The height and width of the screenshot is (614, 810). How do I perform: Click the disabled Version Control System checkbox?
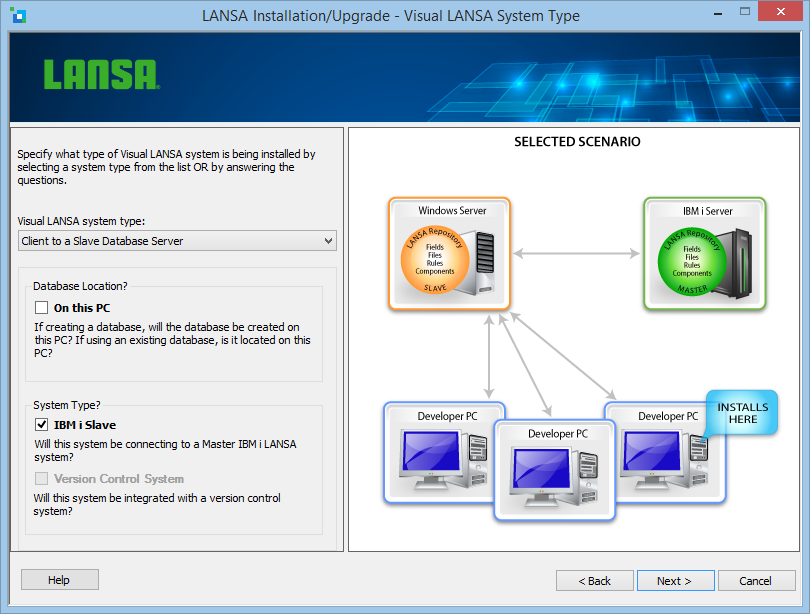click(41, 478)
